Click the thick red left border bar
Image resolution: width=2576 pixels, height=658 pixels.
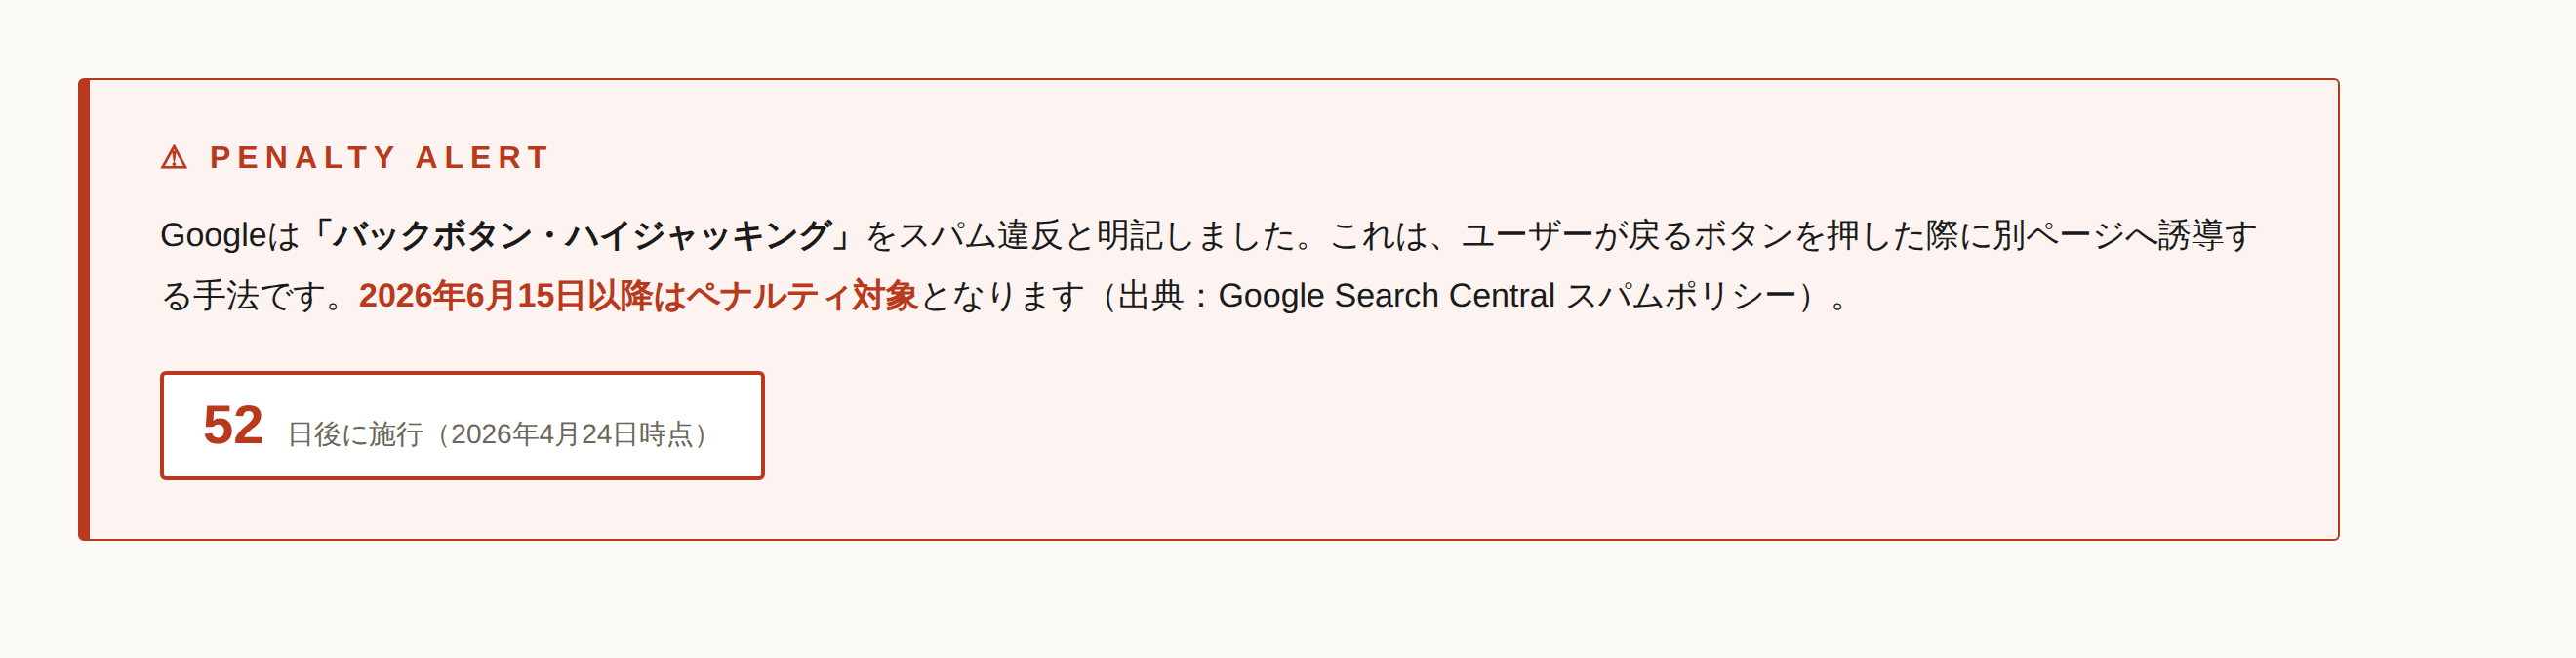tap(84, 309)
